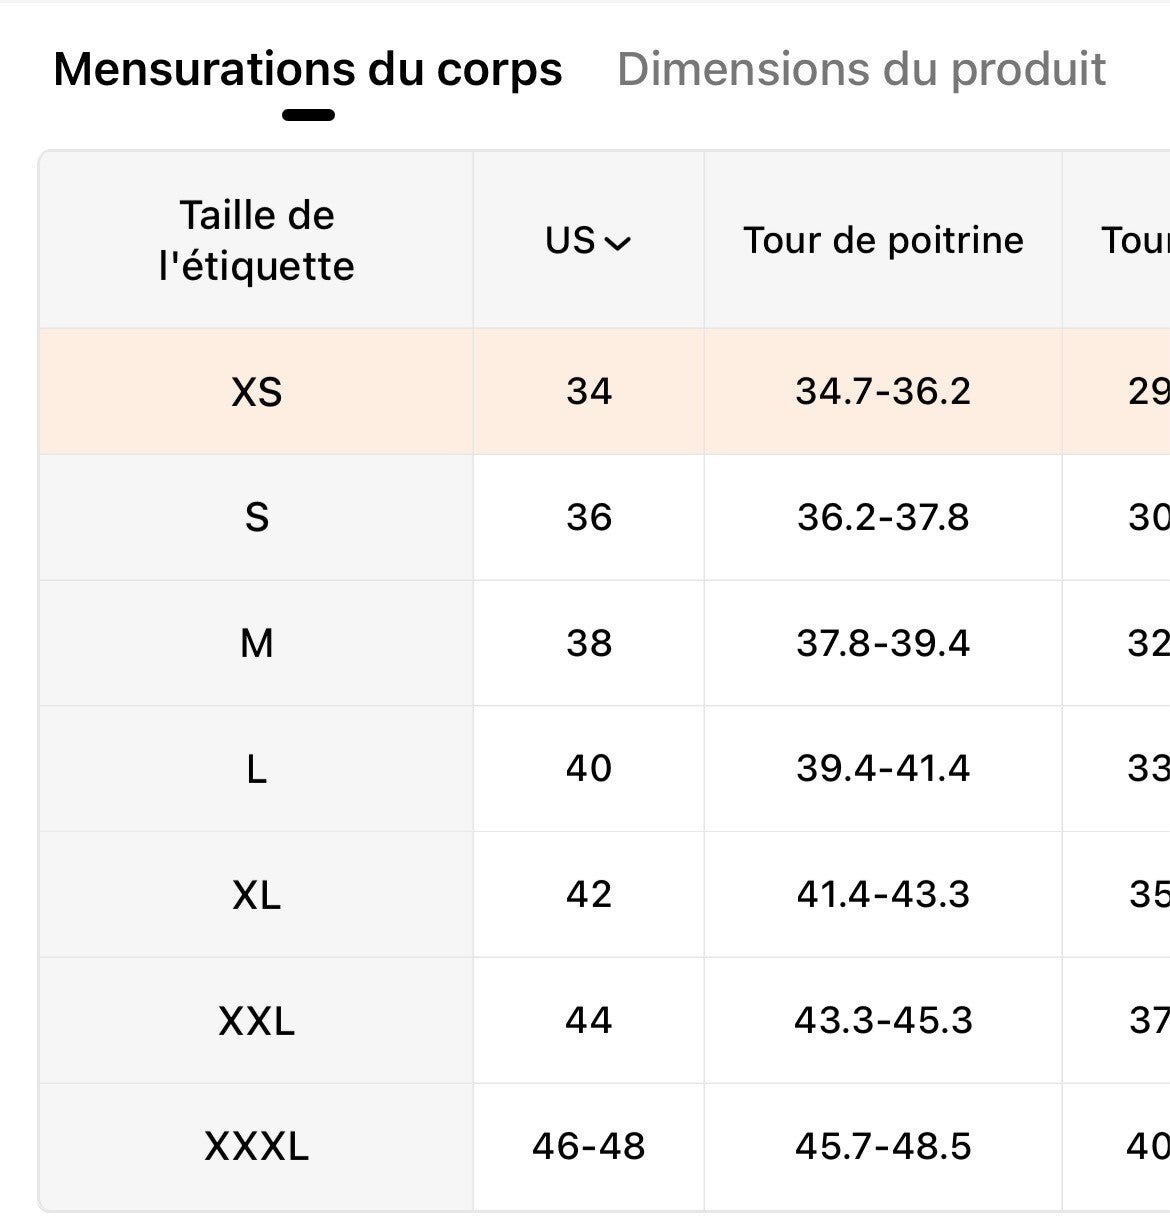Click US size 40 cell
The height and width of the screenshot is (1232, 1170).
pyautogui.click(x=588, y=769)
